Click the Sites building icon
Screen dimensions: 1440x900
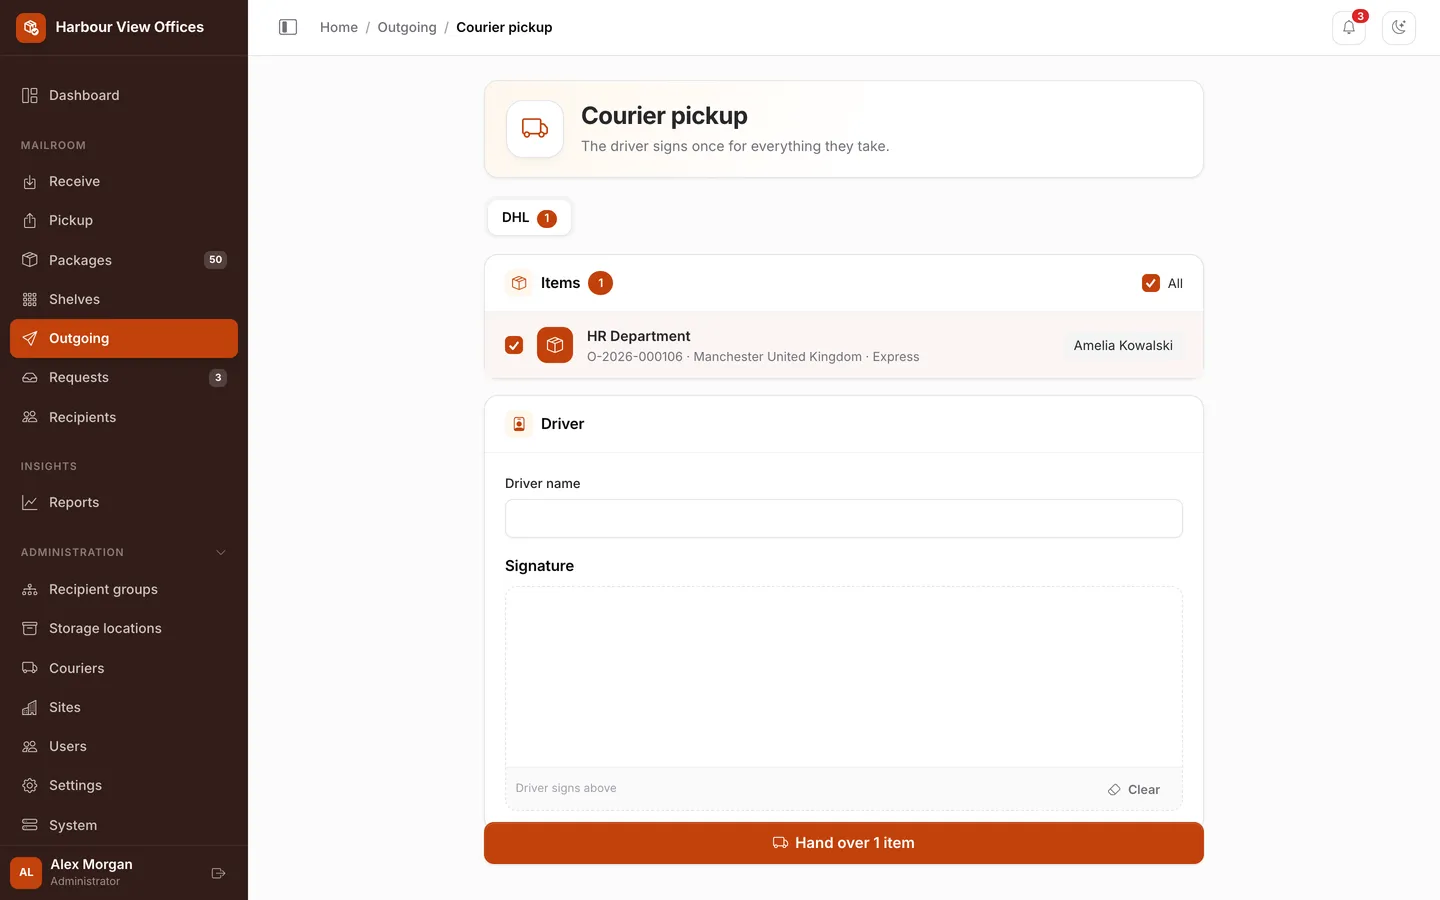tap(30, 707)
